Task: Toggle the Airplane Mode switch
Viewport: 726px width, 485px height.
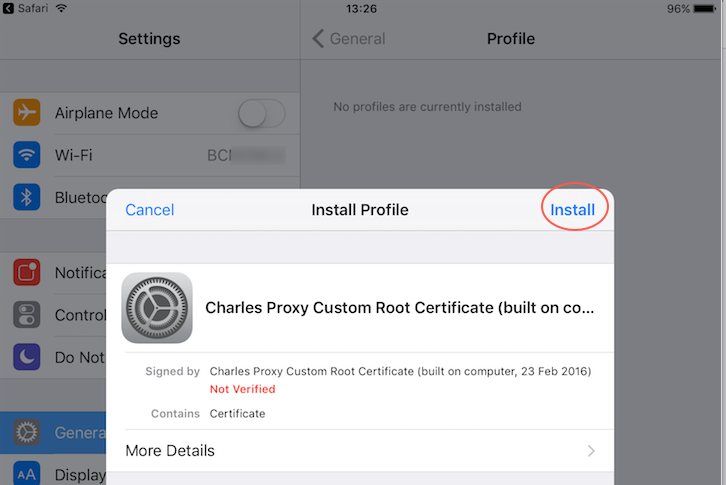Action: click(x=262, y=114)
